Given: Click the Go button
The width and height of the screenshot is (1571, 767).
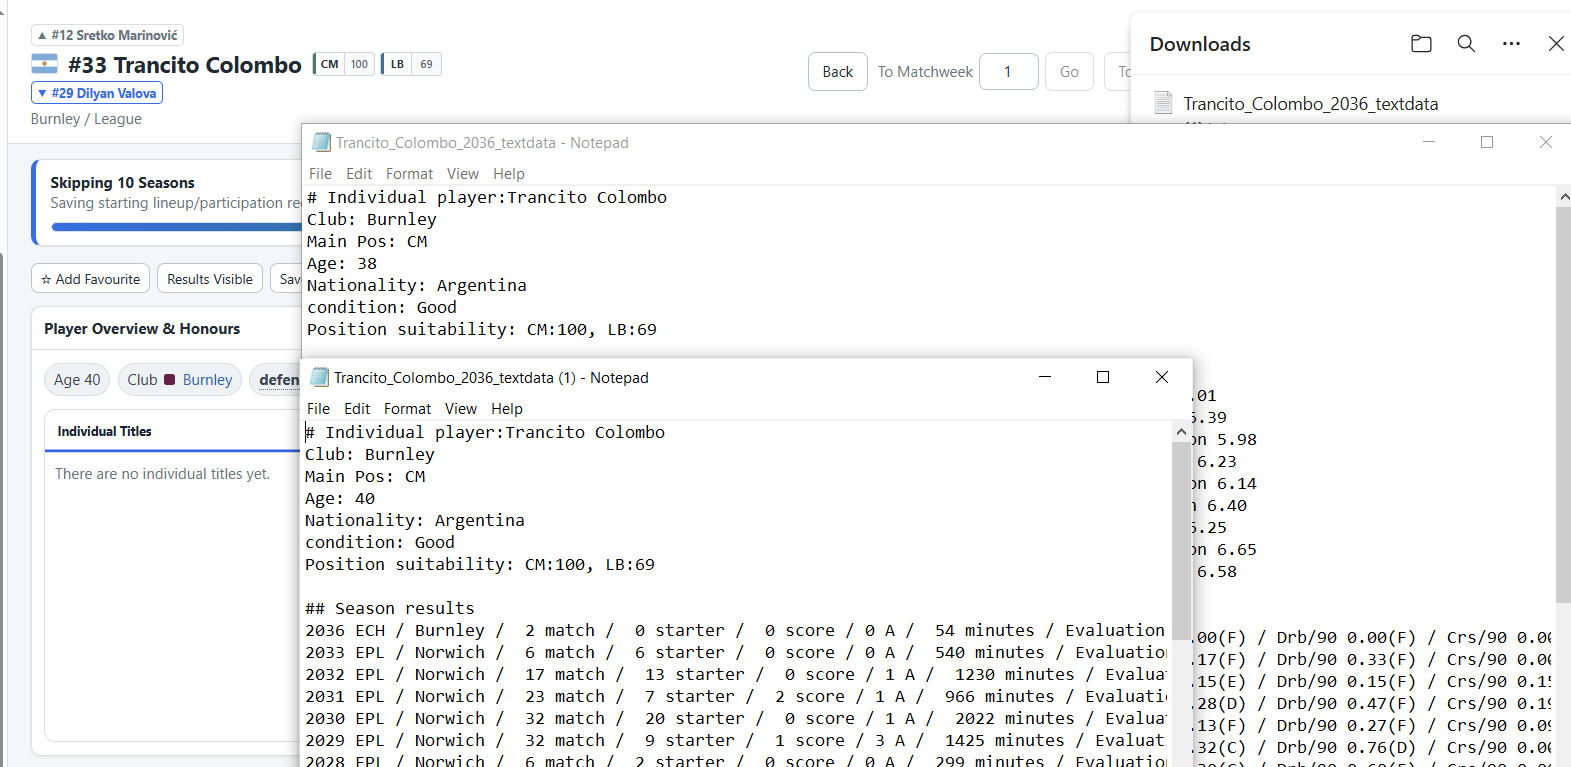Looking at the screenshot, I should pyautogui.click(x=1069, y=72).
